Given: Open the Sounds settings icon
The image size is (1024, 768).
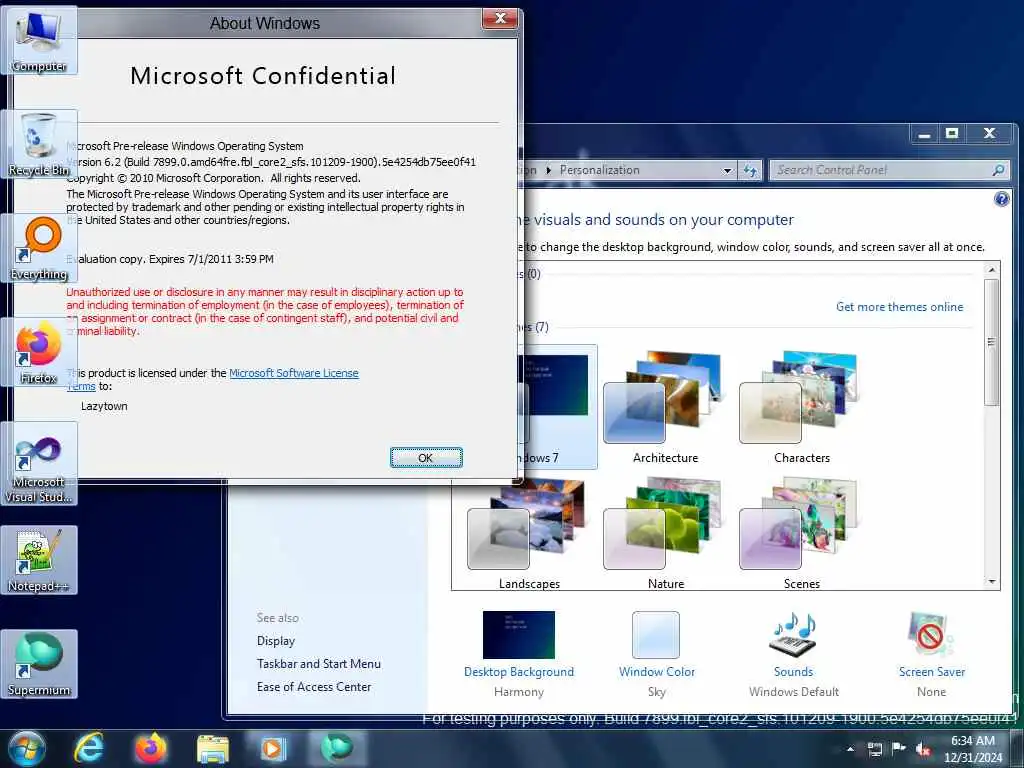Looking at the screenshot, I should tap(793, 634).
